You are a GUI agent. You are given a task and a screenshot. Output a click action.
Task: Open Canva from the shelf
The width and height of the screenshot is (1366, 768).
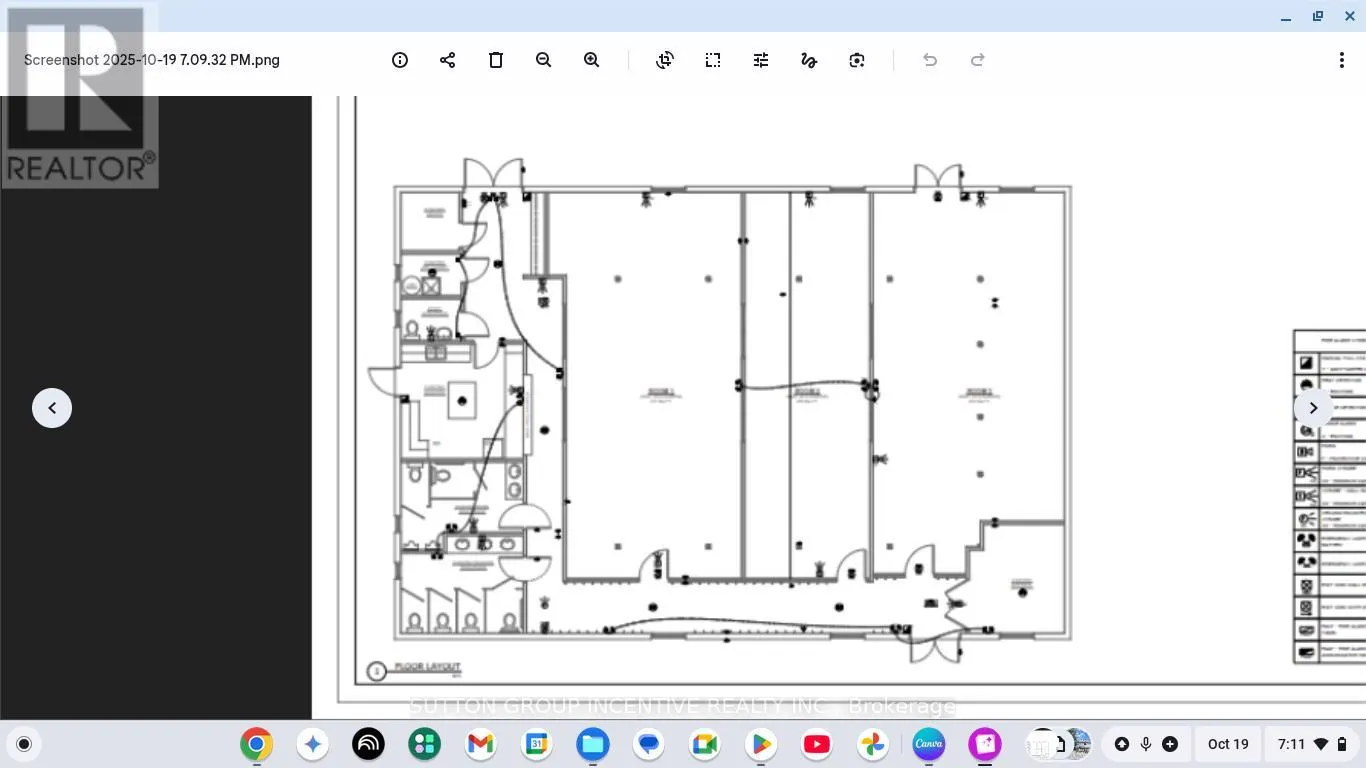pos(929,744)
